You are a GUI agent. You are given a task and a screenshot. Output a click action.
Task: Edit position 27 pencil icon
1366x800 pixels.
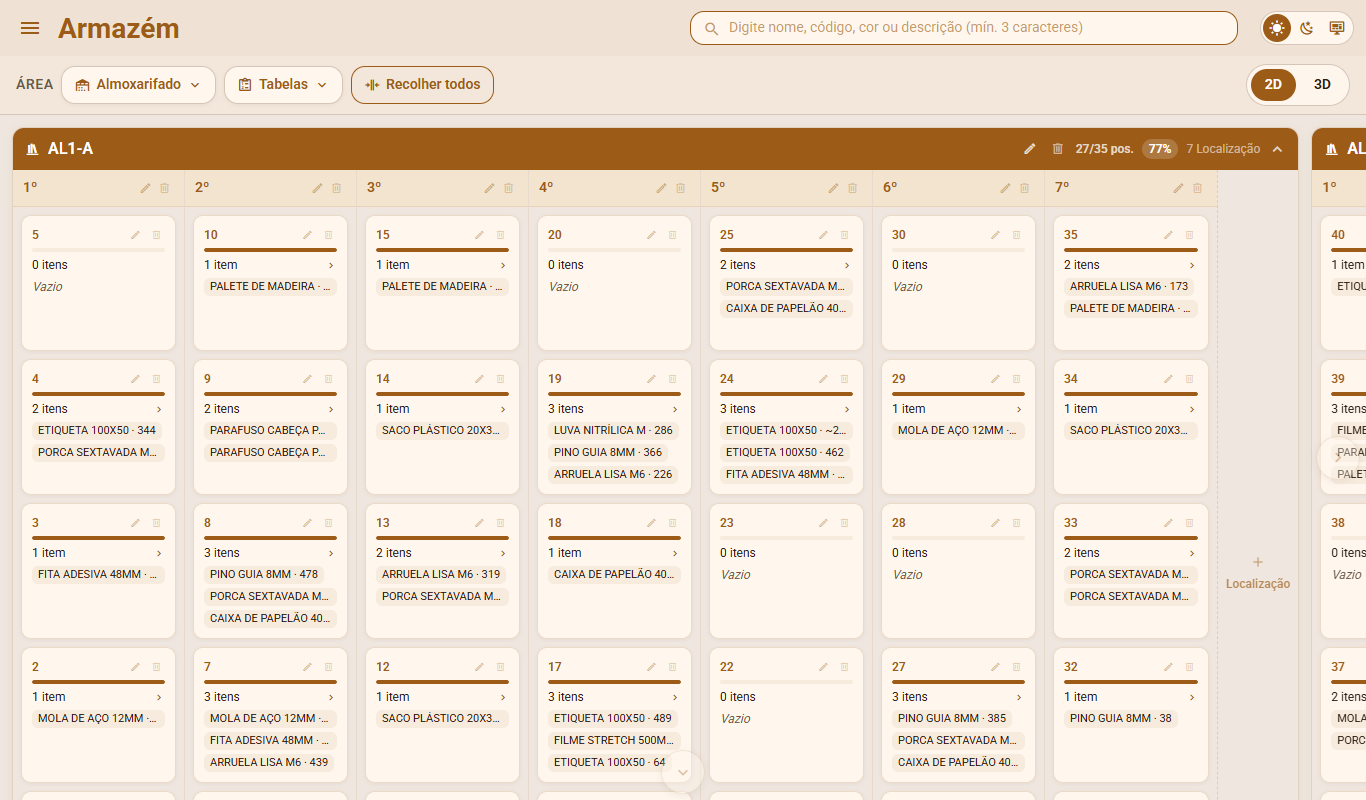click(996, 667)
